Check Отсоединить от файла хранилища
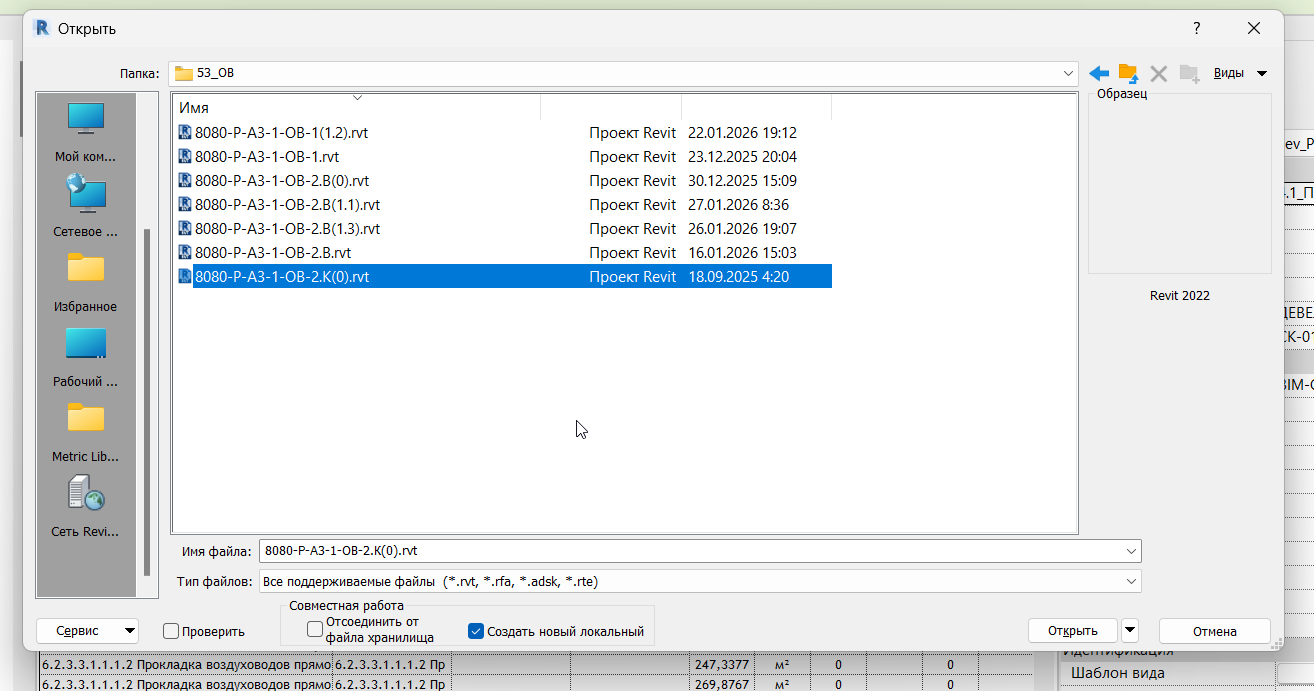 (315, 629)
